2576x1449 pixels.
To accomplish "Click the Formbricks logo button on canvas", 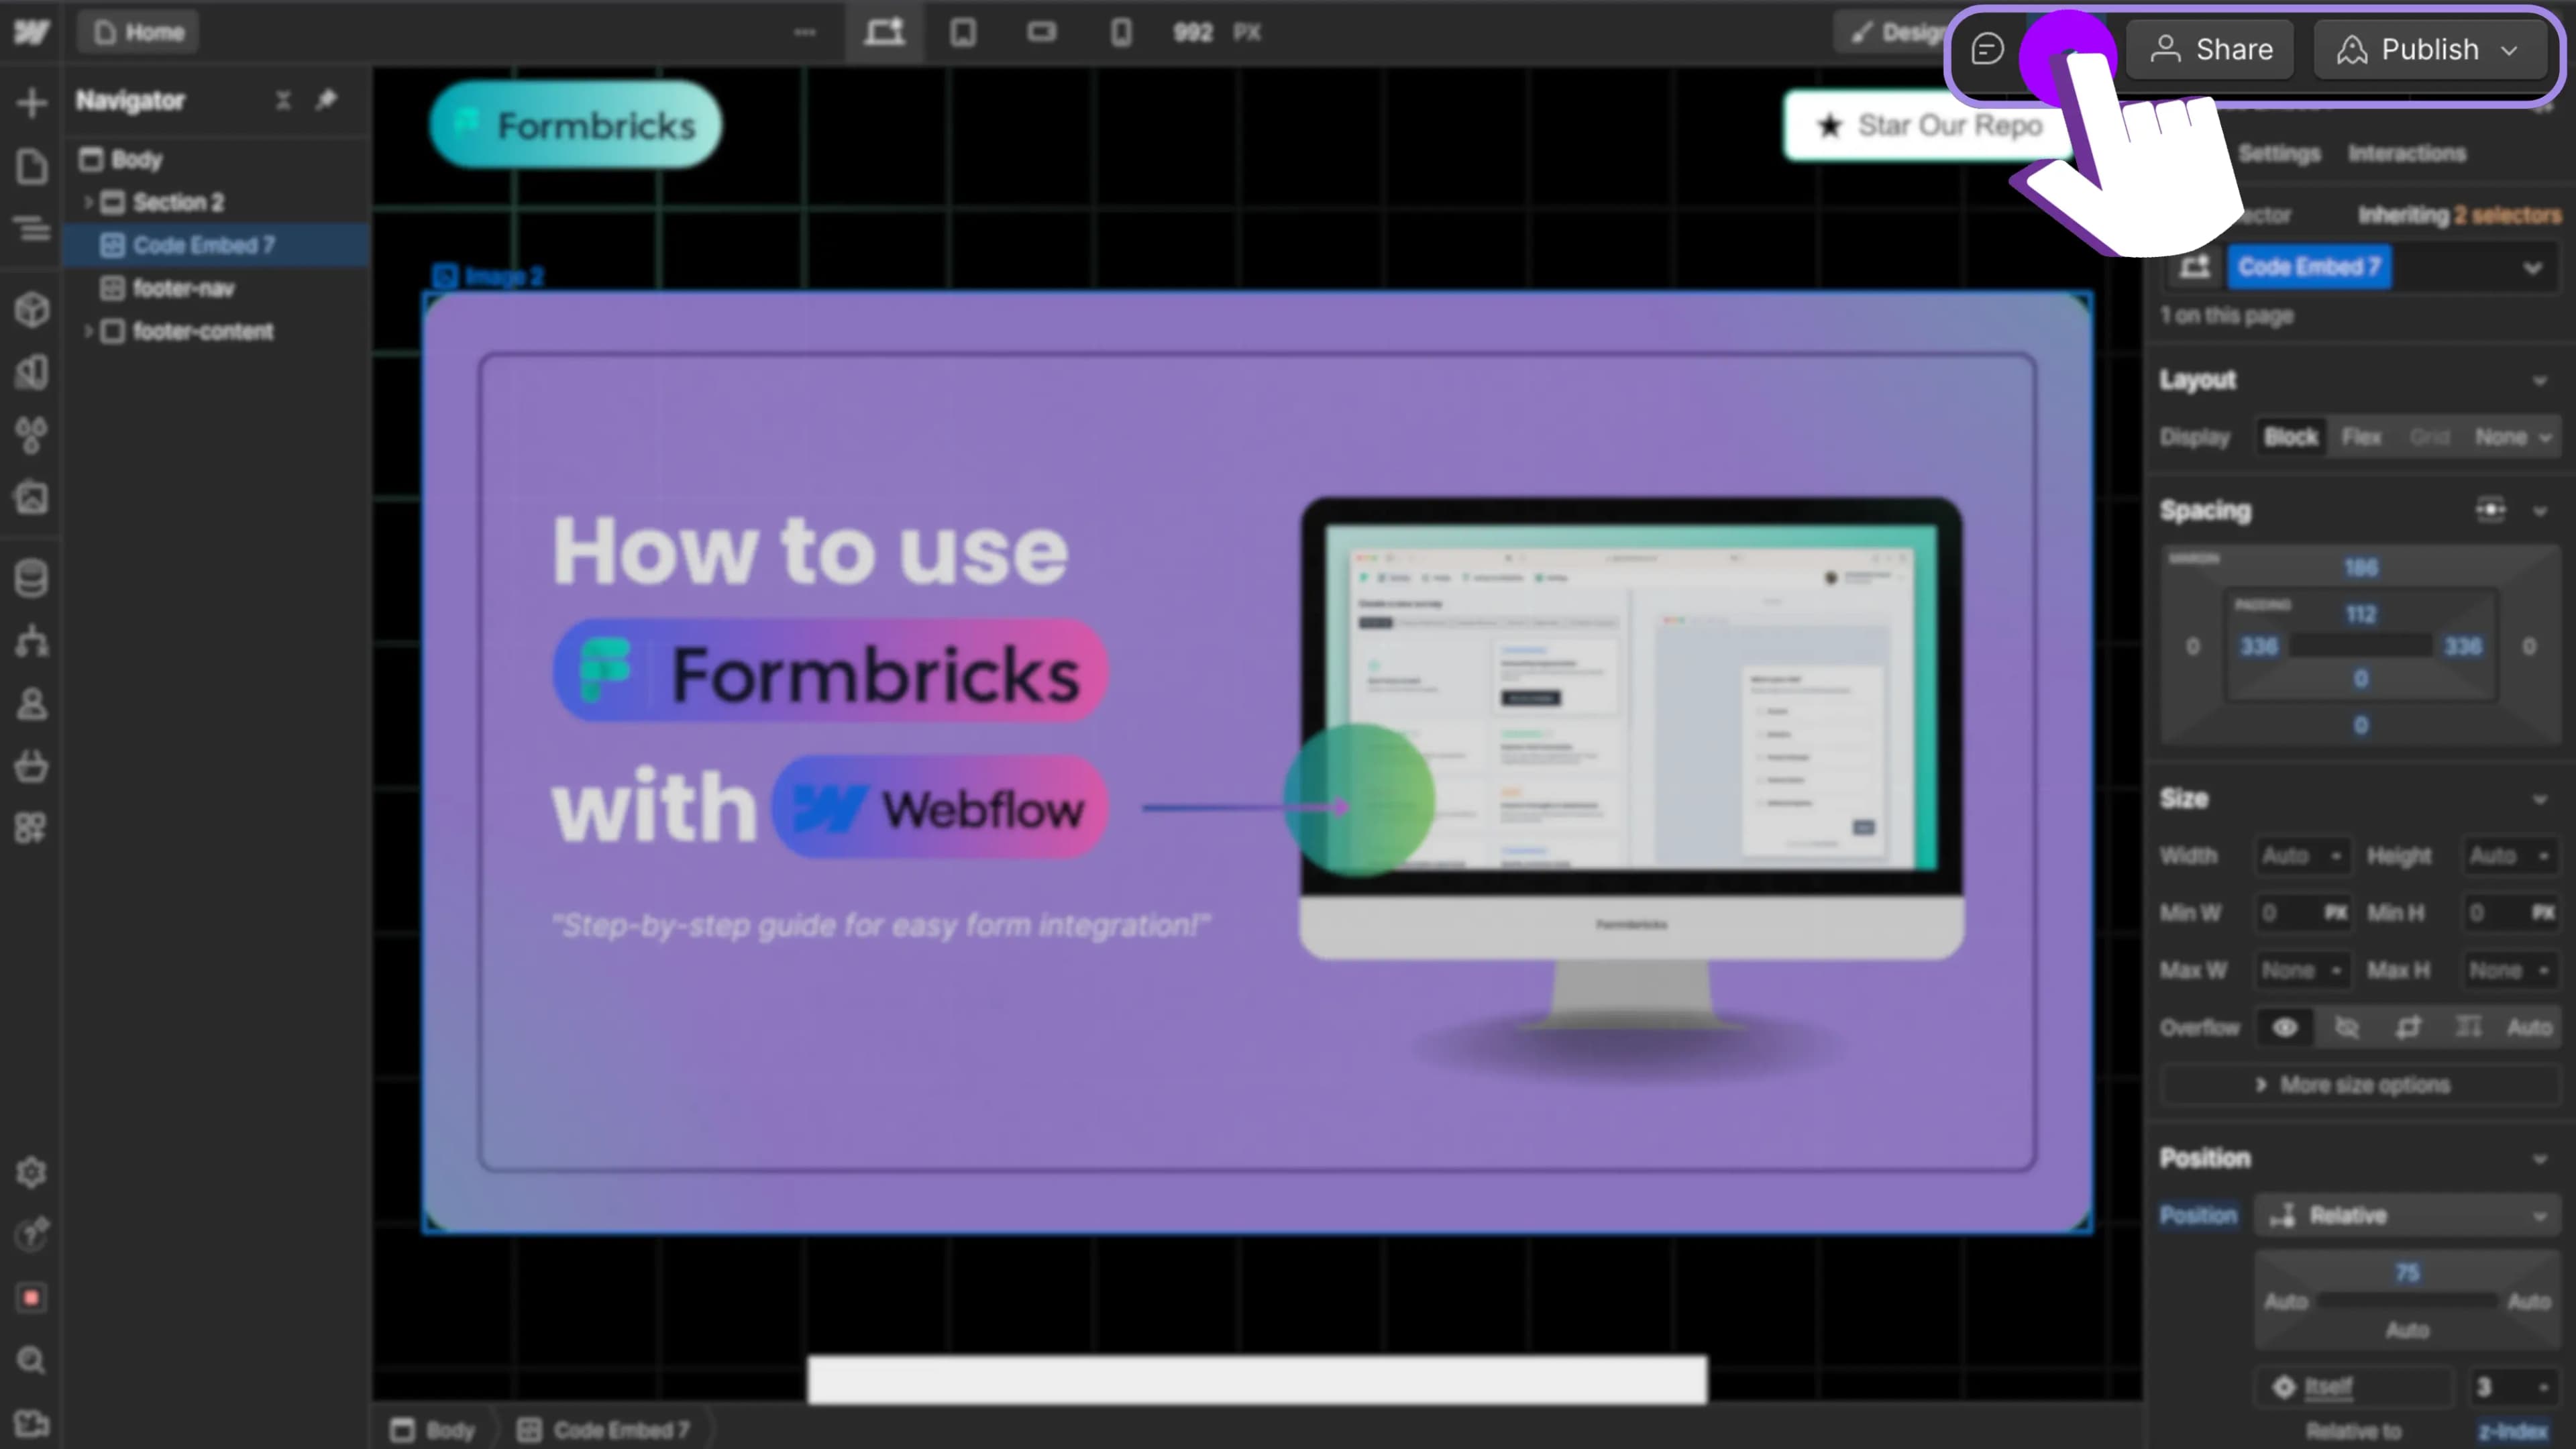I will (576, 125).
